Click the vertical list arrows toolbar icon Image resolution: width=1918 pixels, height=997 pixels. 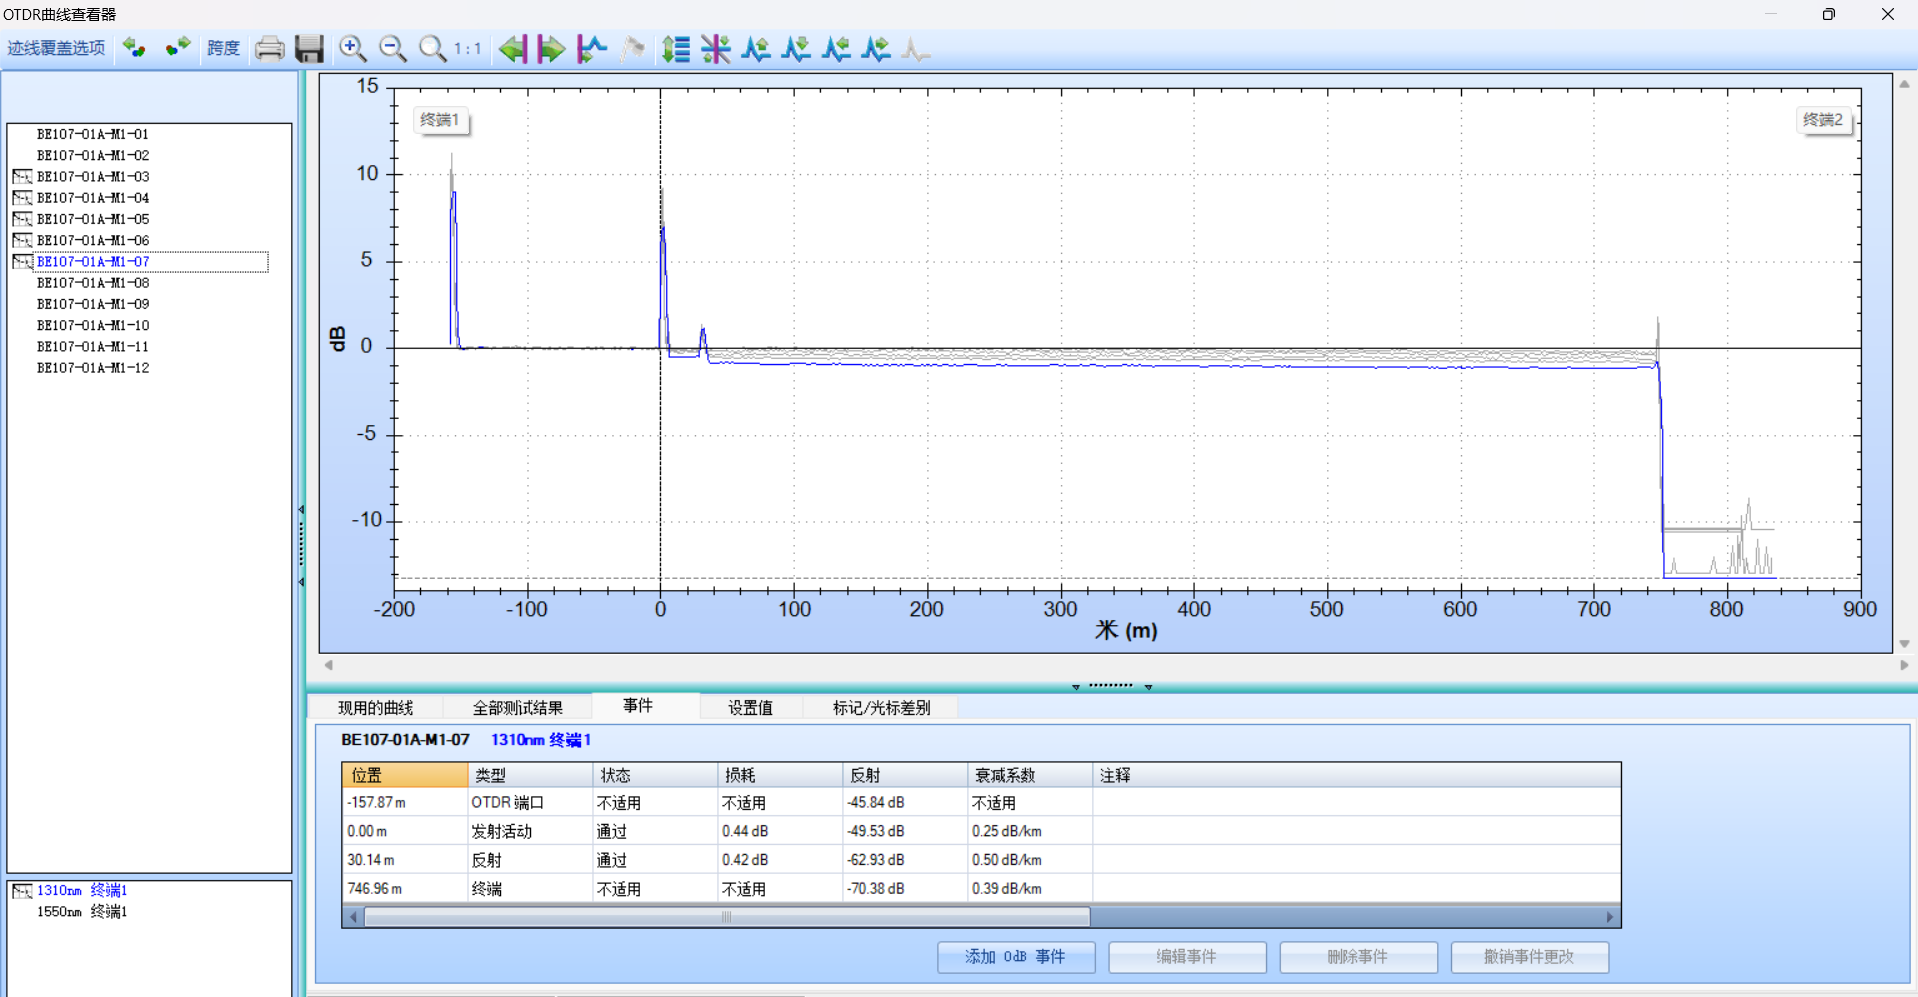676,49
